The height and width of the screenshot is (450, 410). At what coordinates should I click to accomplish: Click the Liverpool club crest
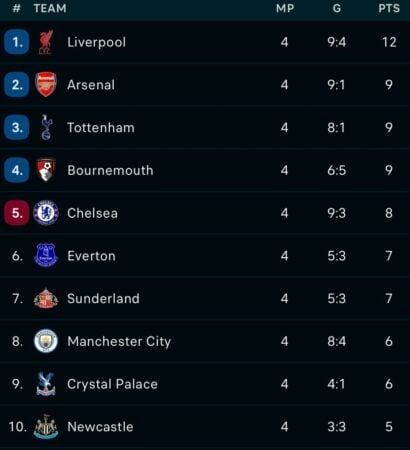46,42
